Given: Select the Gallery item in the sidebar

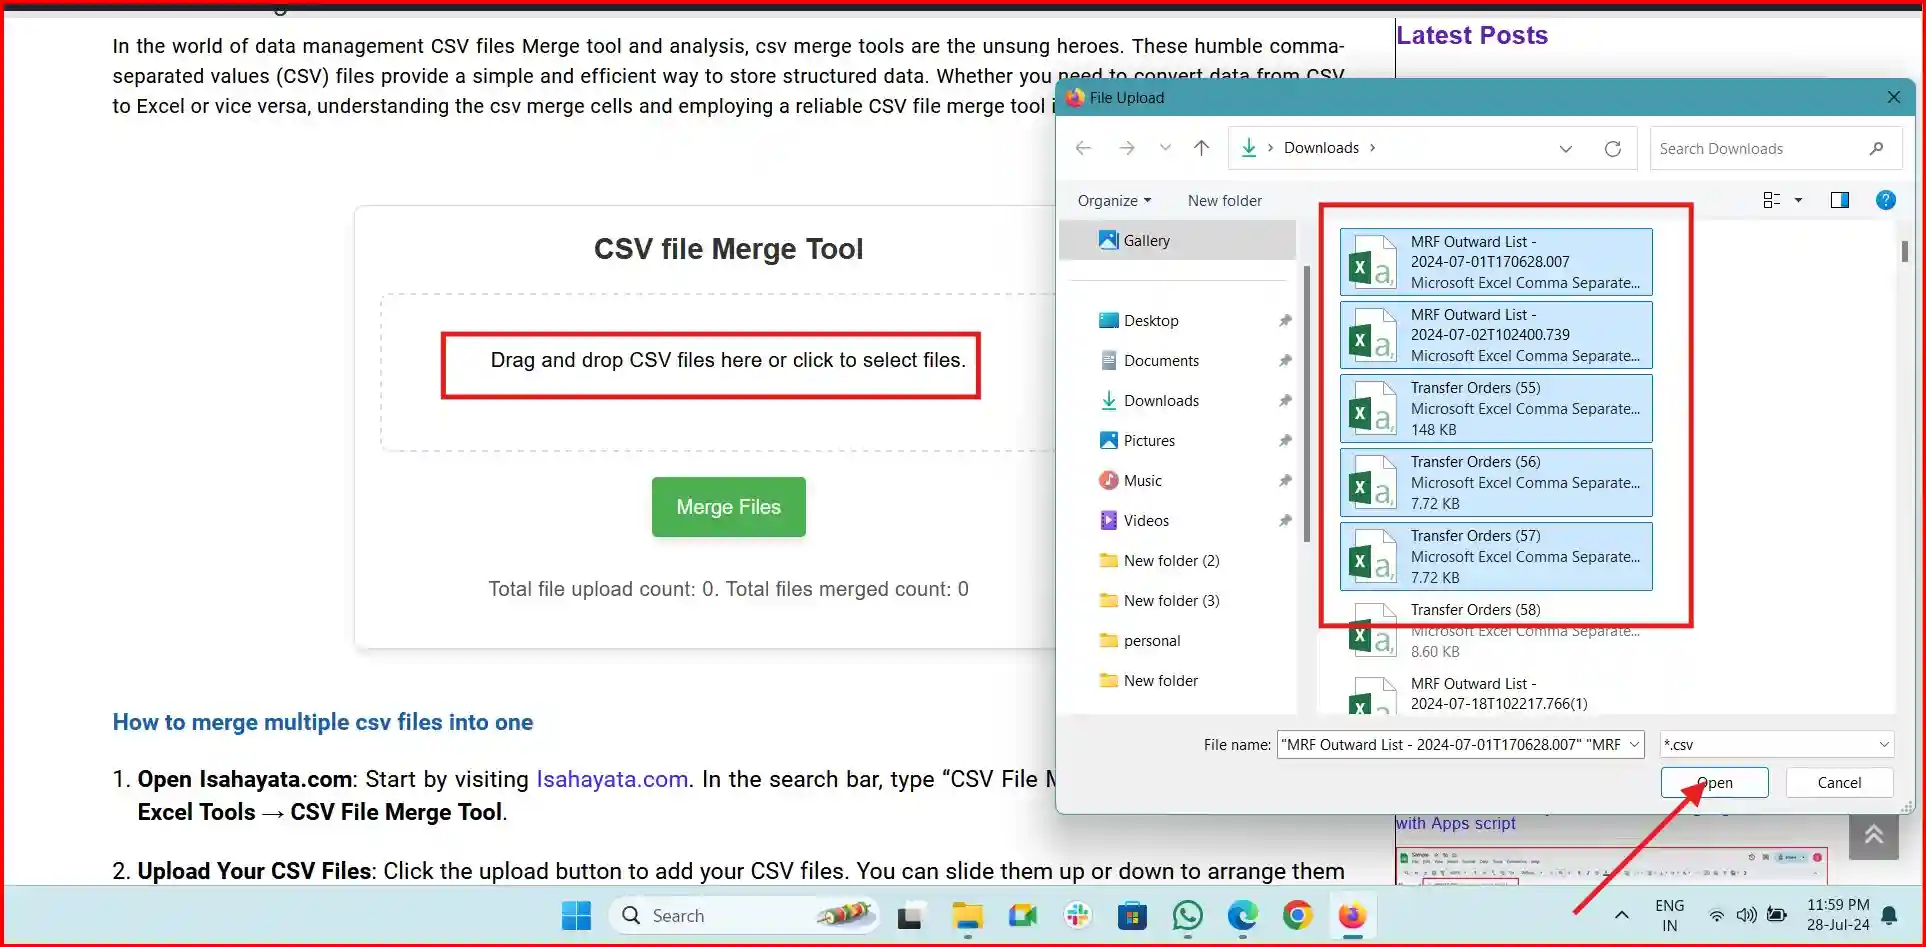Looking at the screenshot, I should (x=1143, y=240).
